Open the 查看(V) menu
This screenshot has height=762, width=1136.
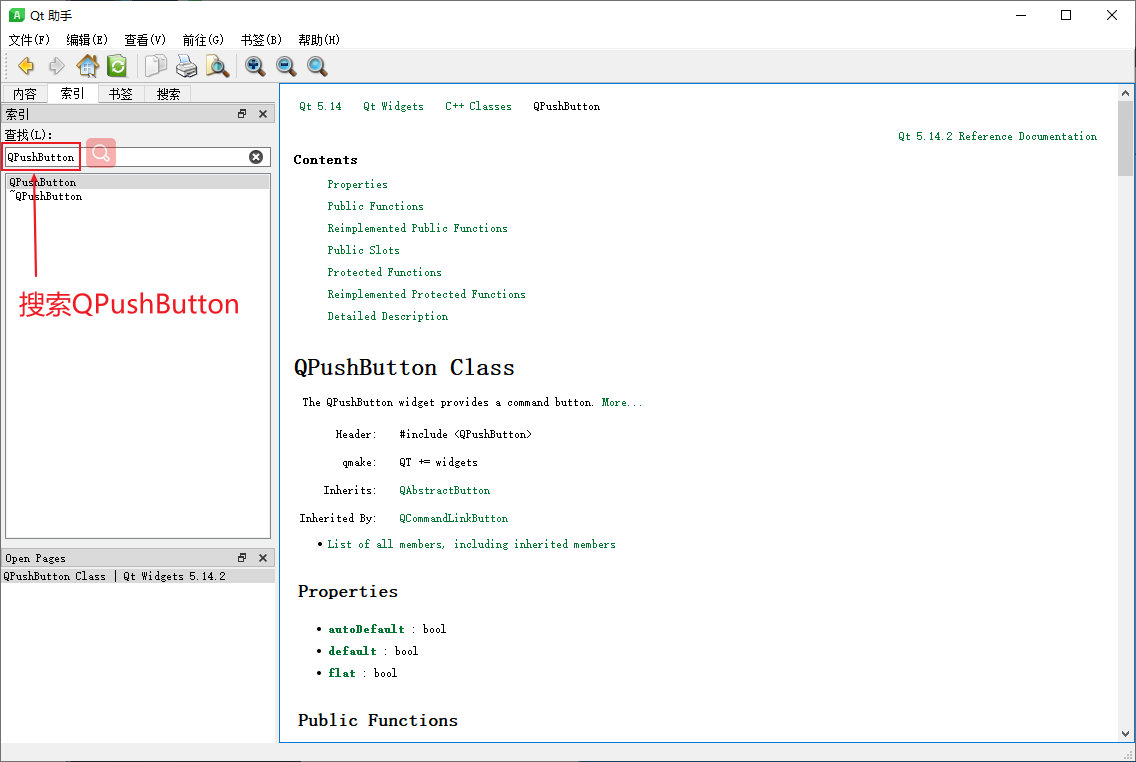tap(145, 40)
